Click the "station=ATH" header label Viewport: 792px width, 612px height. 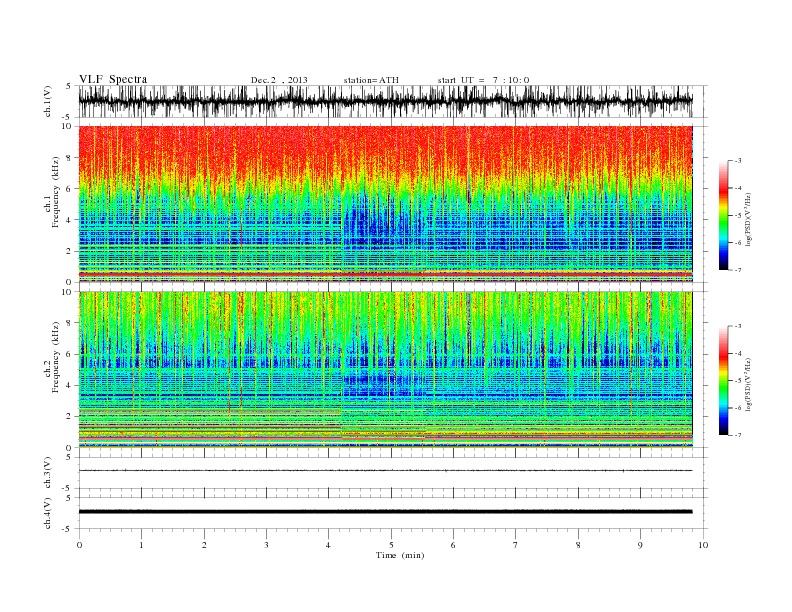371,80
